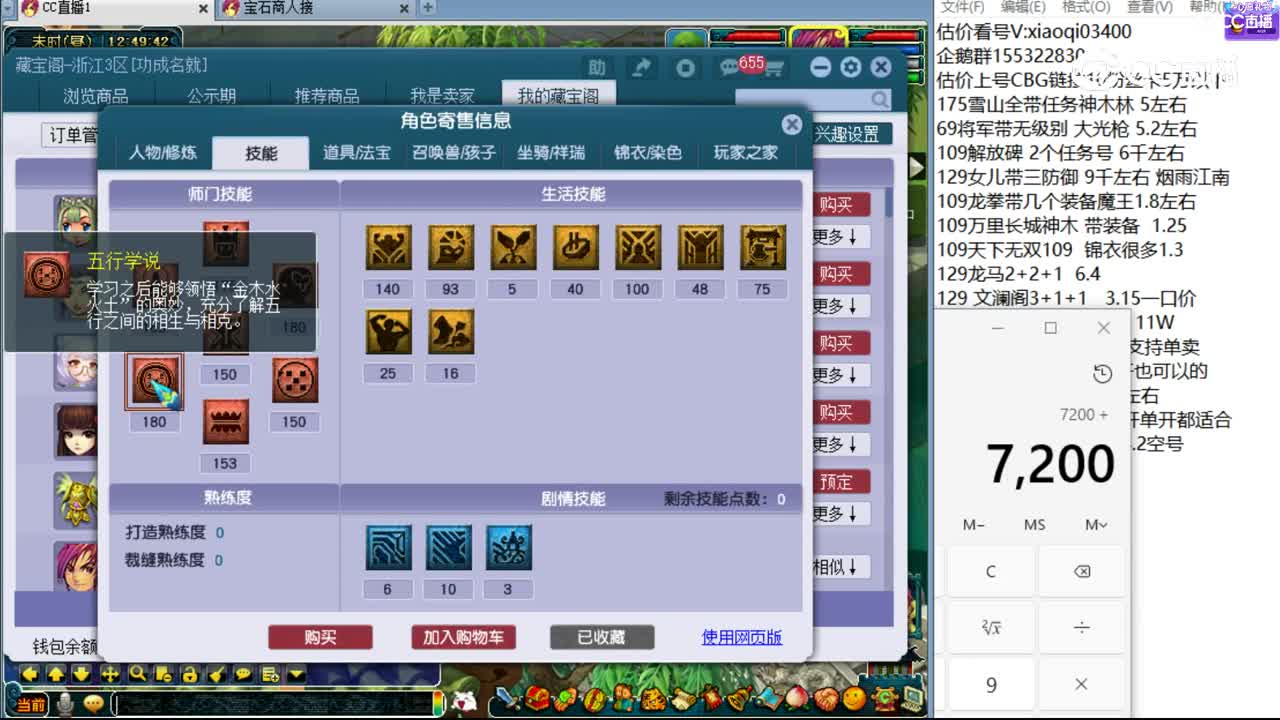This screenshot has height=720, width=1280.
Task: Open the 坐骑/祥瑞 tab
Action: point(551,153)
